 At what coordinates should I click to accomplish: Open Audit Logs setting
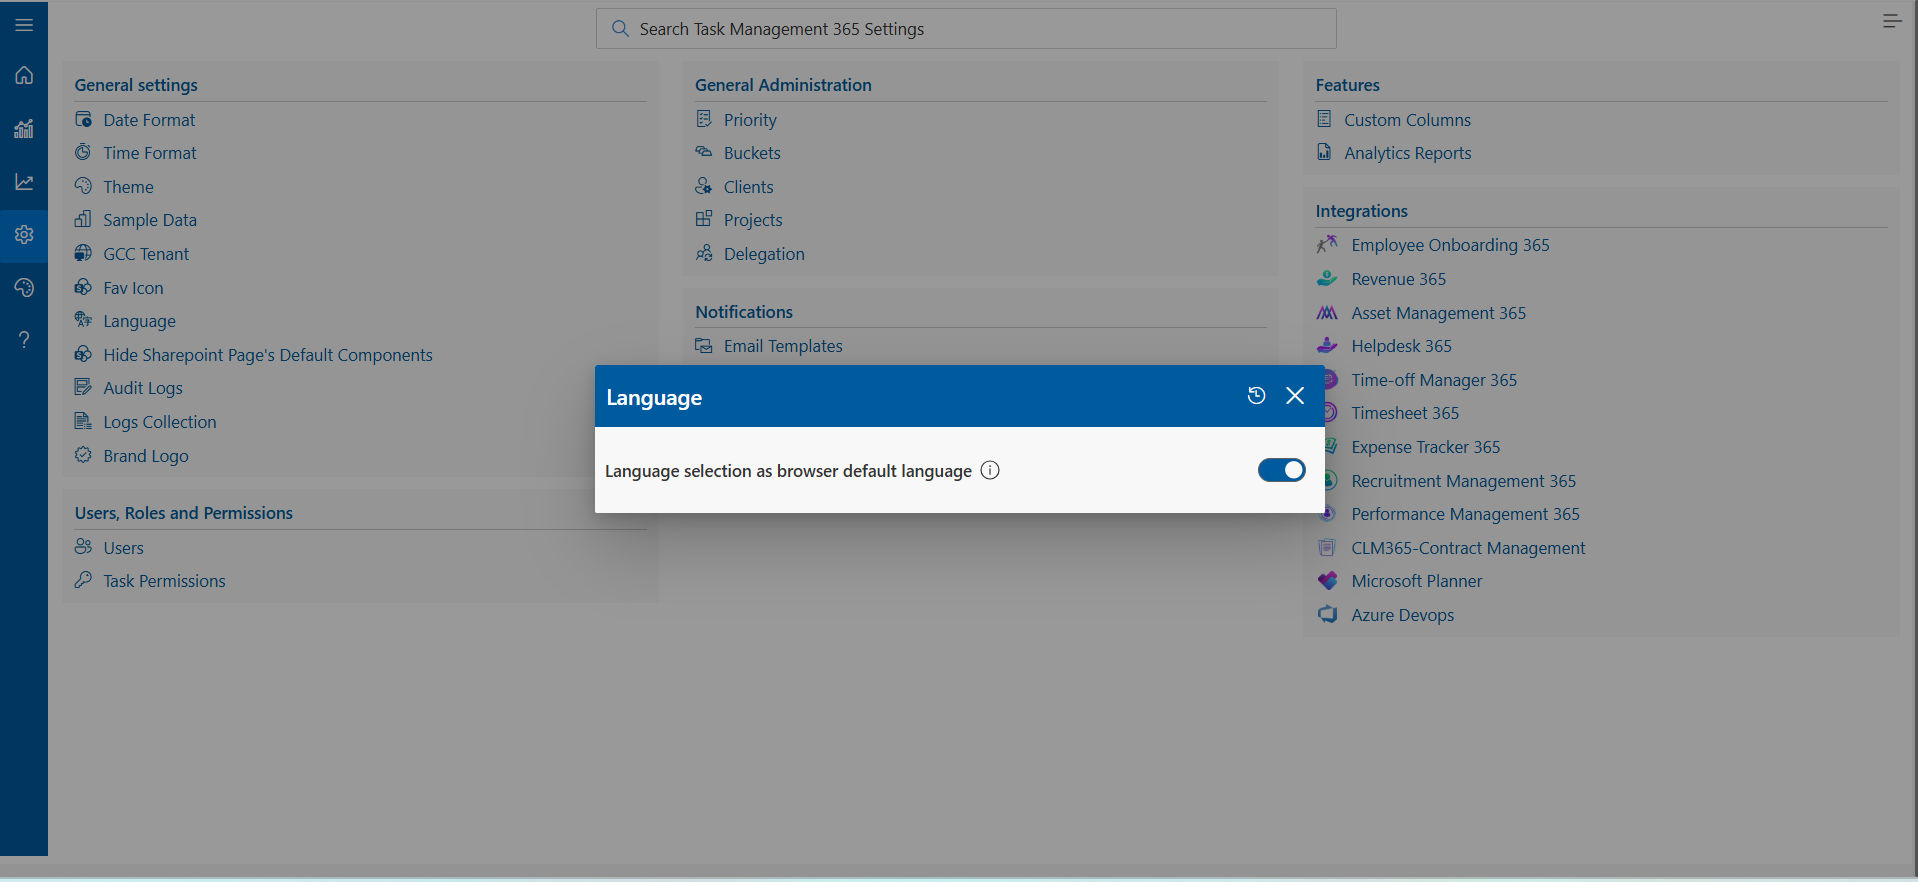tap(143, 388)
